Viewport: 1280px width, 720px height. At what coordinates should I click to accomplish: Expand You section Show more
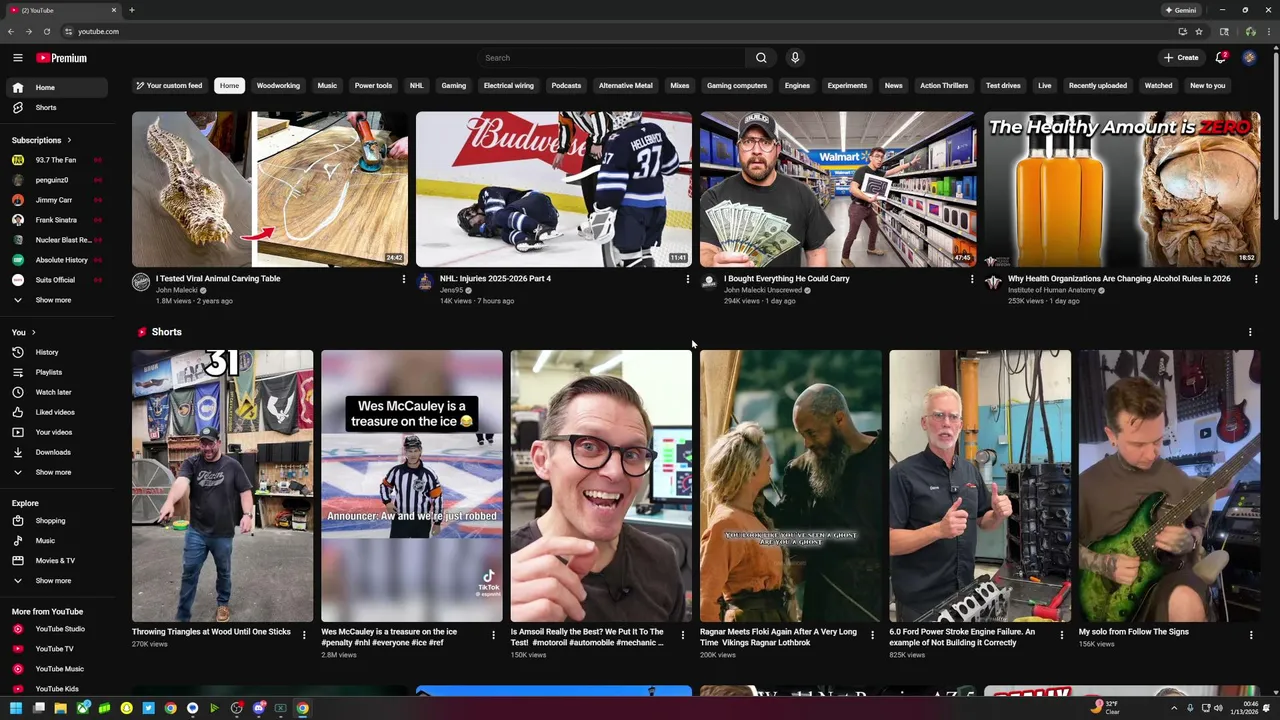57,472
